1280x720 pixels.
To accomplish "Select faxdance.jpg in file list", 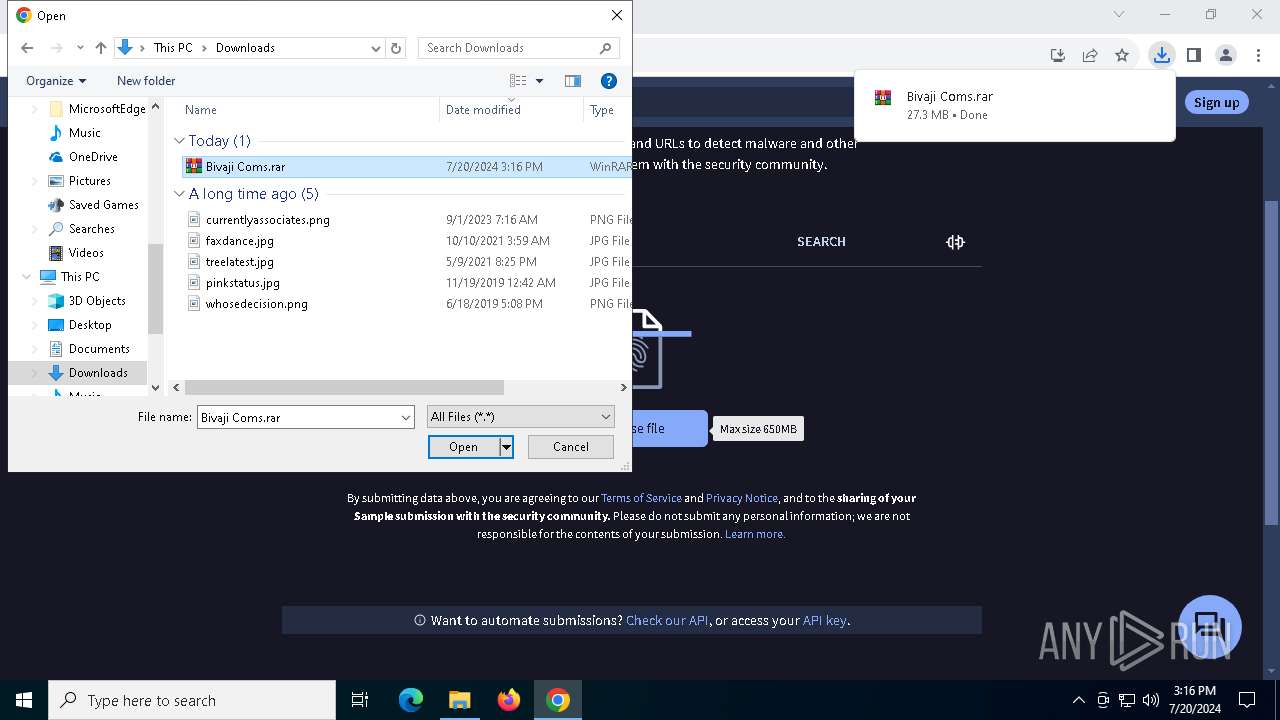I will click(239, 241).
